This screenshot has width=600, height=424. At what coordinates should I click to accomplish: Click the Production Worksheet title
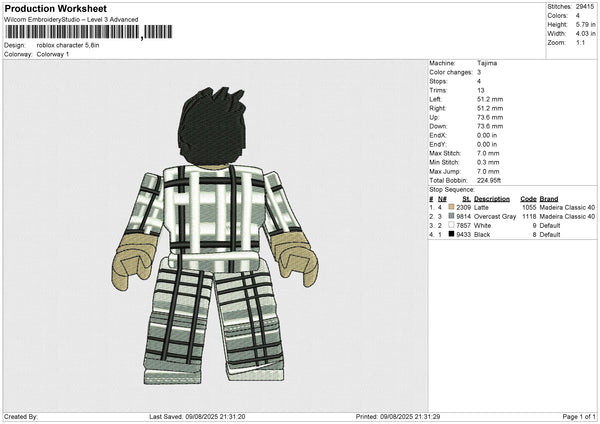(55, 9)
